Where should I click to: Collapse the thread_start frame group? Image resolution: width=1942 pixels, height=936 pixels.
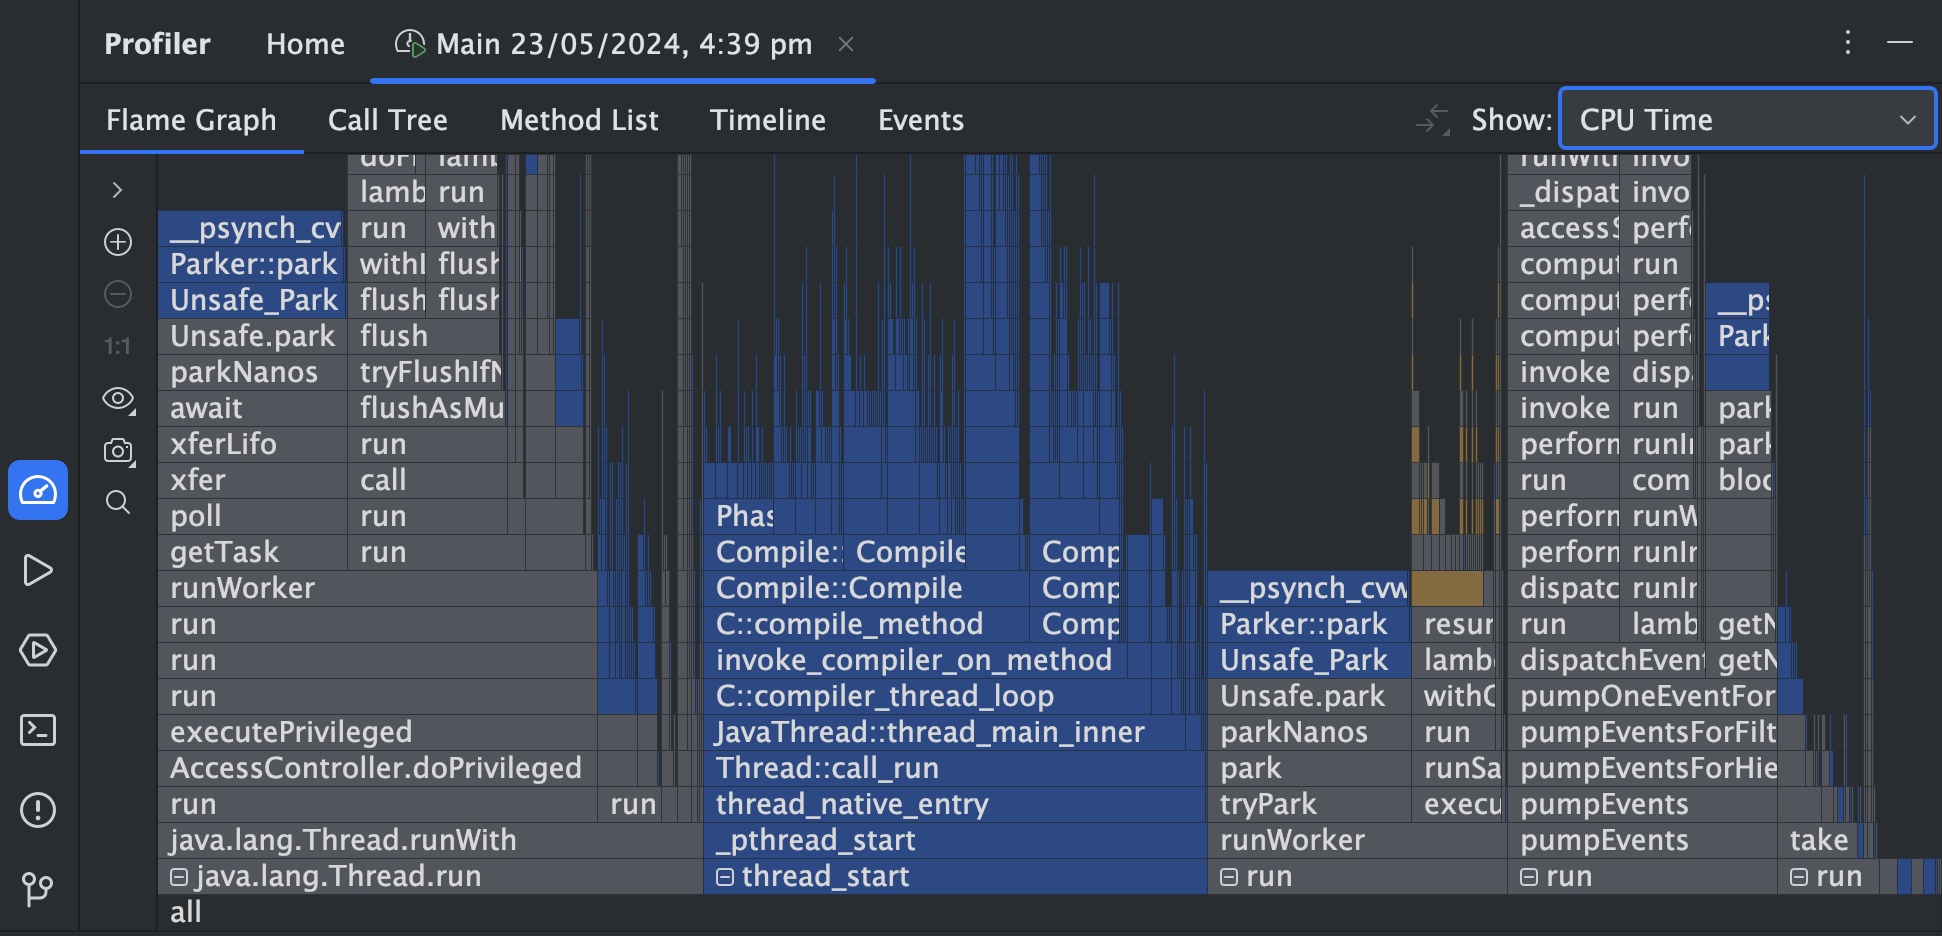[x=724, y=876]
